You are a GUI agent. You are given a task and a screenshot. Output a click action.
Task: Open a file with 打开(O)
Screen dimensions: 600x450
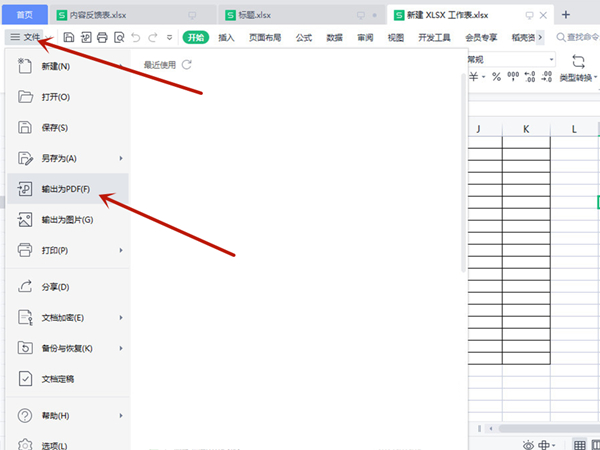pos(55,97)
